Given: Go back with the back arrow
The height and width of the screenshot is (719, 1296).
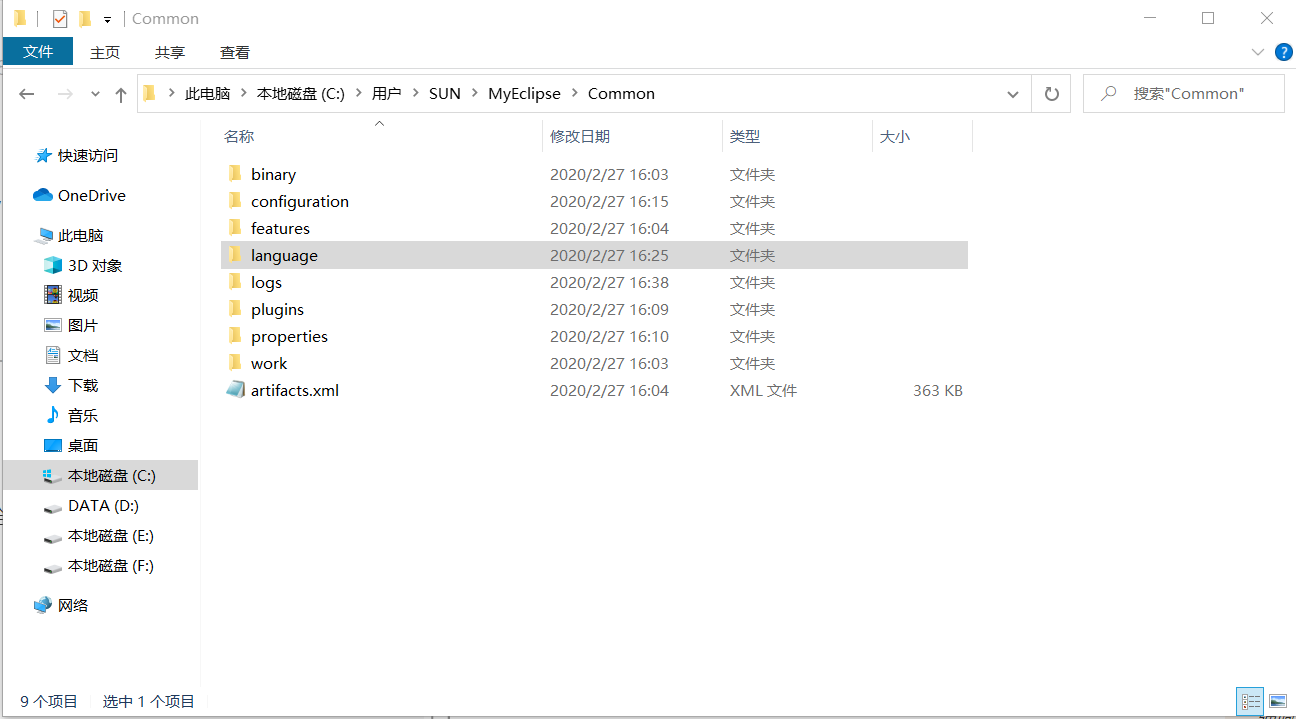Looking at the screenshot, I should (27, 94).
